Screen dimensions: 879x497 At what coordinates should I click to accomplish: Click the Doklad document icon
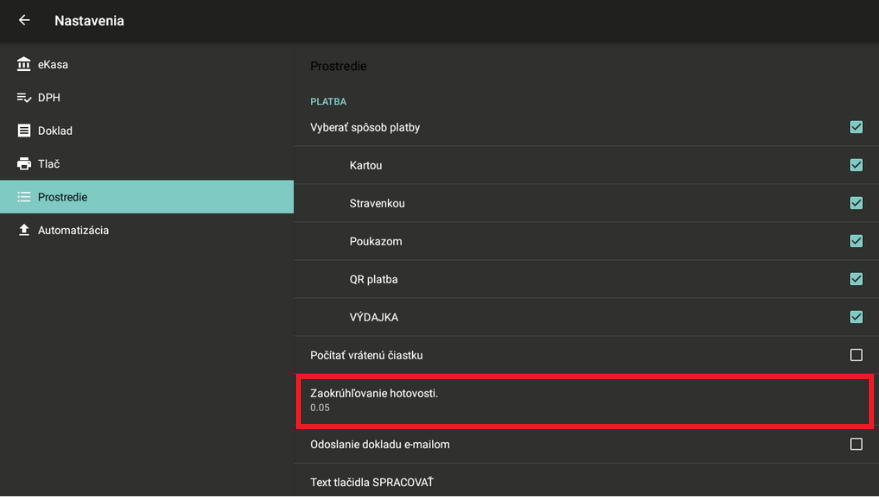pyautogui.click(x=24, y=131)
